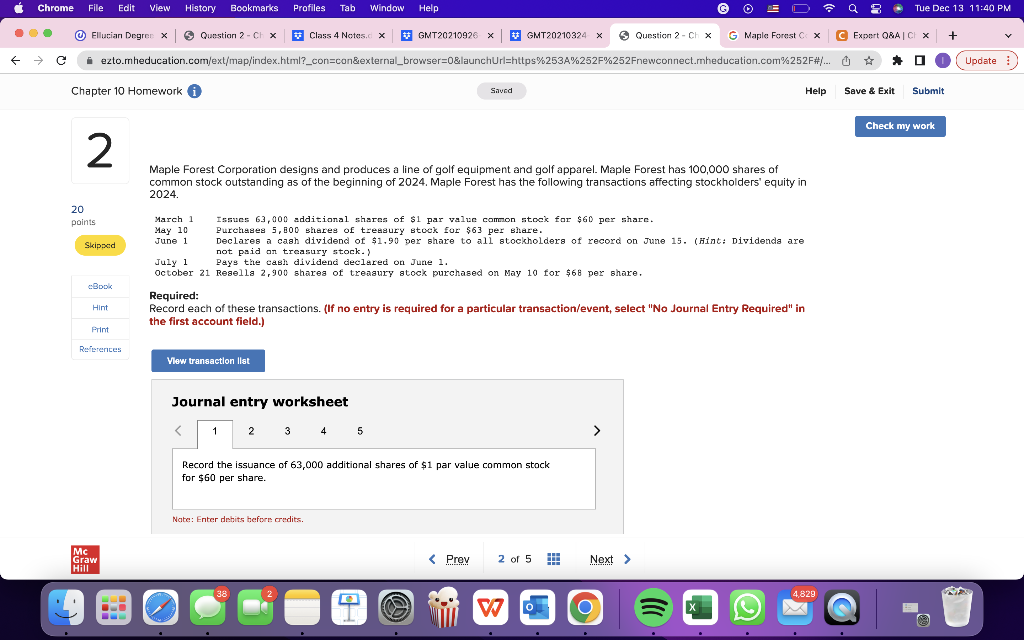Viewport: 1024px width, 640px height.
Task: Open WhatsApp from the Dock
Action: (745, 607)
